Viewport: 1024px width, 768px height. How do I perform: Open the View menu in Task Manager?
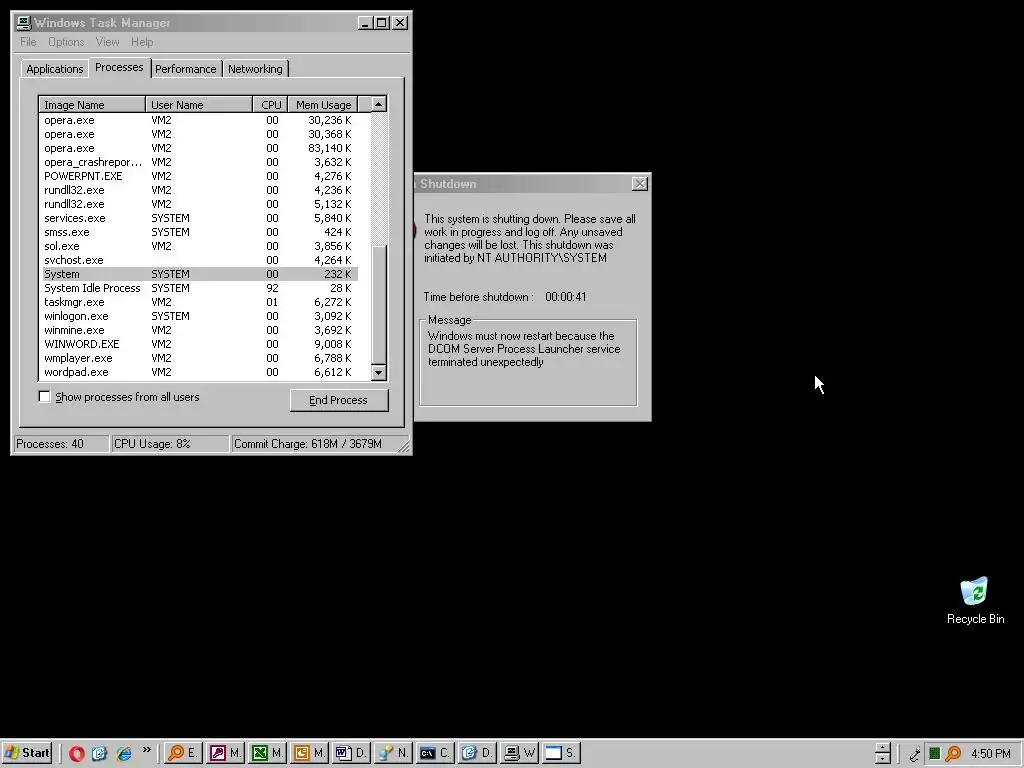point(107,42)
